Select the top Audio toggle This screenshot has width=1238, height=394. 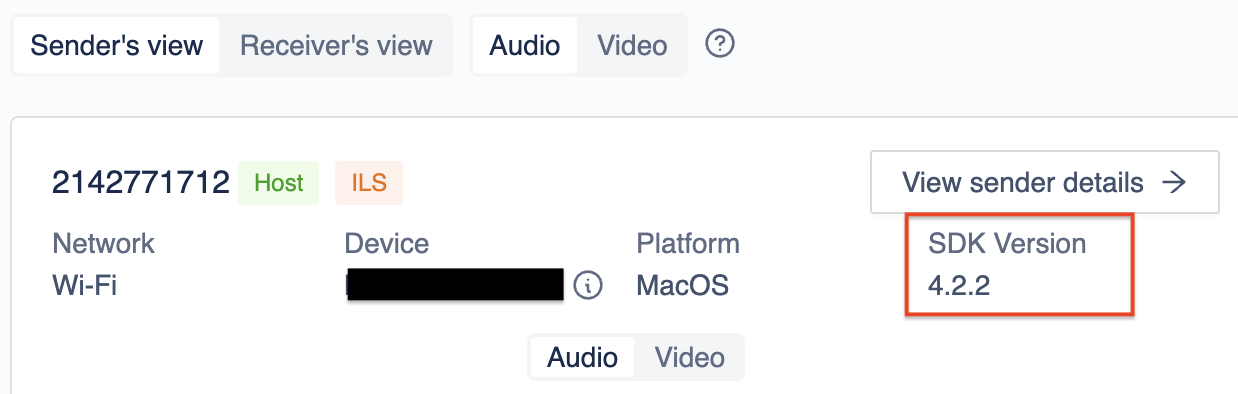pos(526,45)
